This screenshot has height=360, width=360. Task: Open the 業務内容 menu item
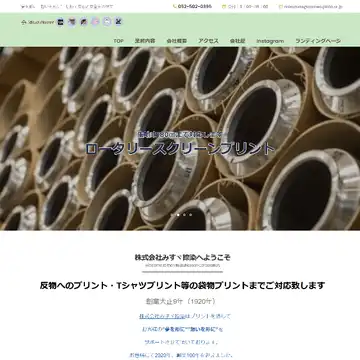(145, 41)
